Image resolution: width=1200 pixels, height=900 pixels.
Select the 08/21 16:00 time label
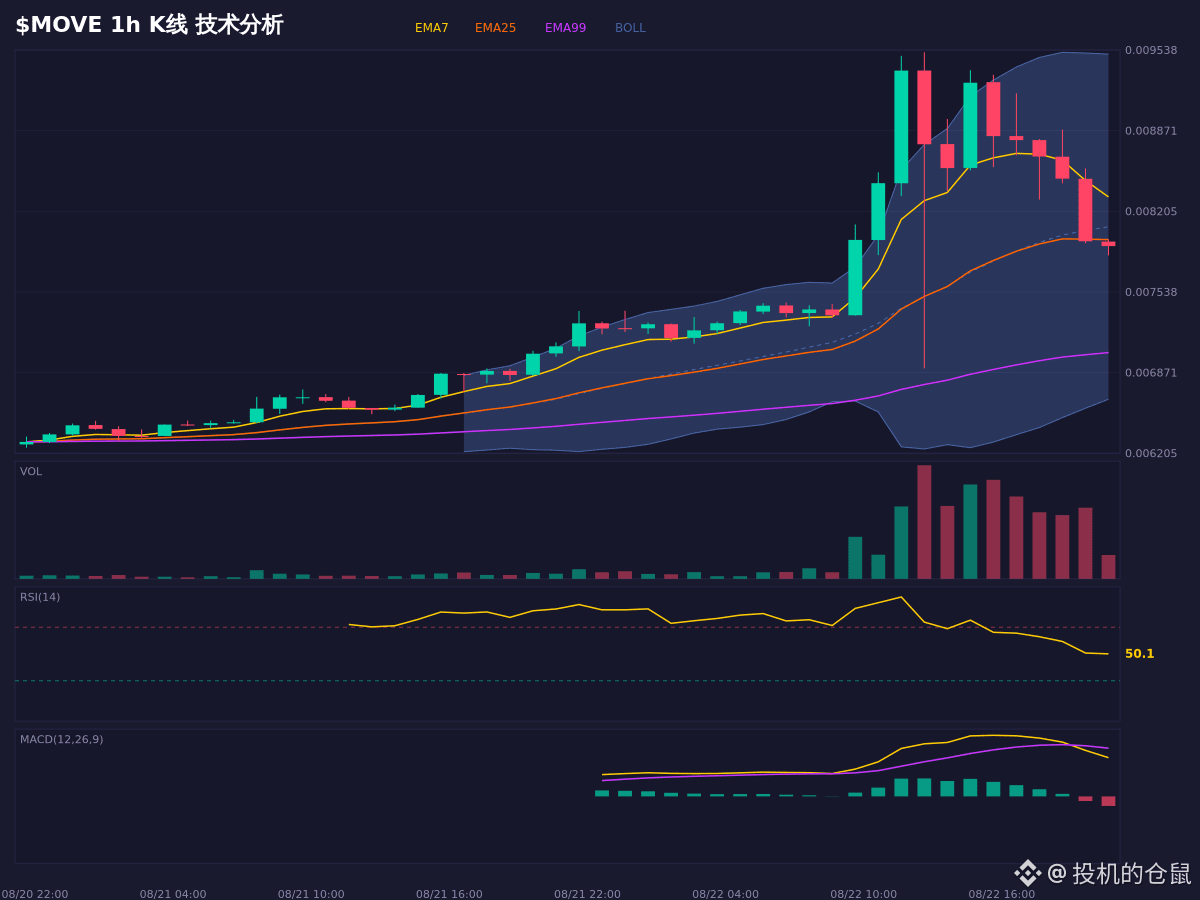click(449, 894)
